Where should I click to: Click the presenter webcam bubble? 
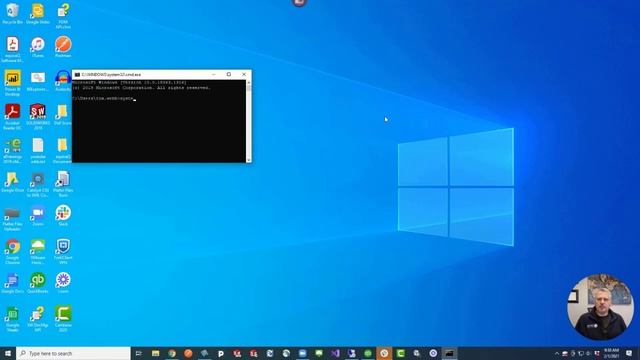[x=600, y=307]
